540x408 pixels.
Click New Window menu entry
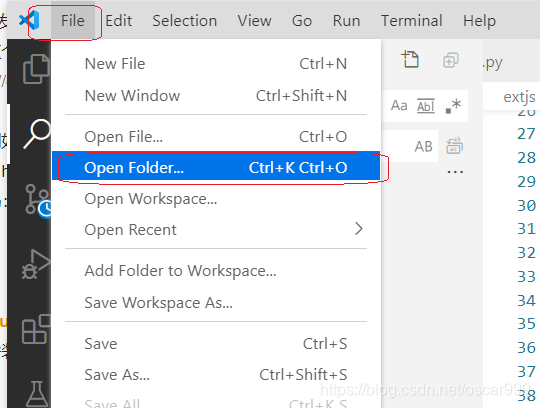[x=216, y=95]
